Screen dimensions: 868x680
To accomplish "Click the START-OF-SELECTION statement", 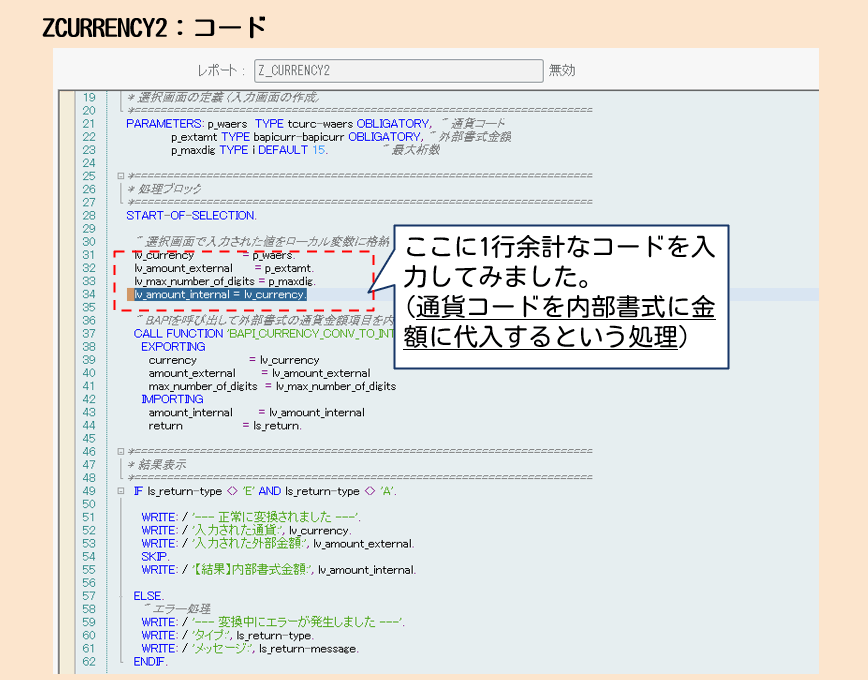I will point(191,215).
